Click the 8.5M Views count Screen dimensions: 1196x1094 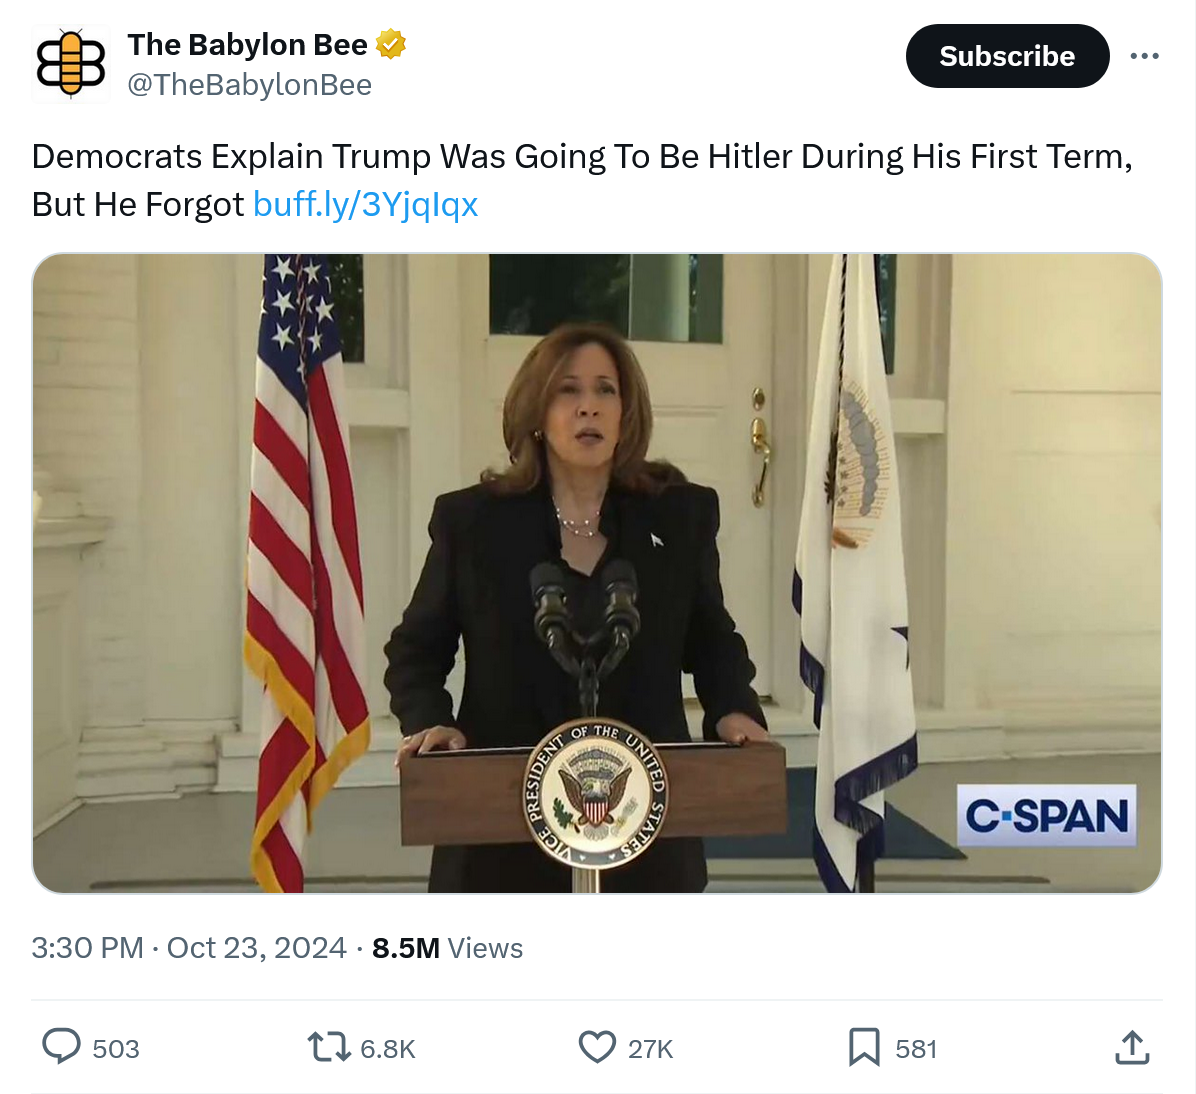click(447, 948)
